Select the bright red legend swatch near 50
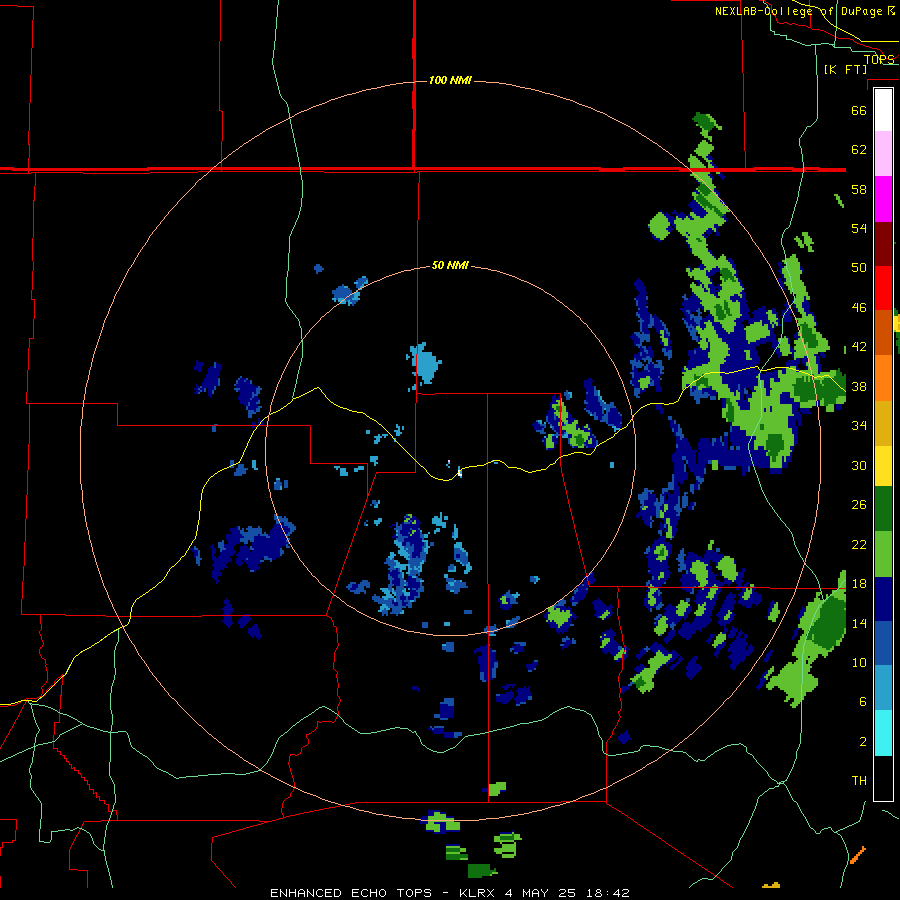Screen dimensions: 900x900 click(883, 288)
